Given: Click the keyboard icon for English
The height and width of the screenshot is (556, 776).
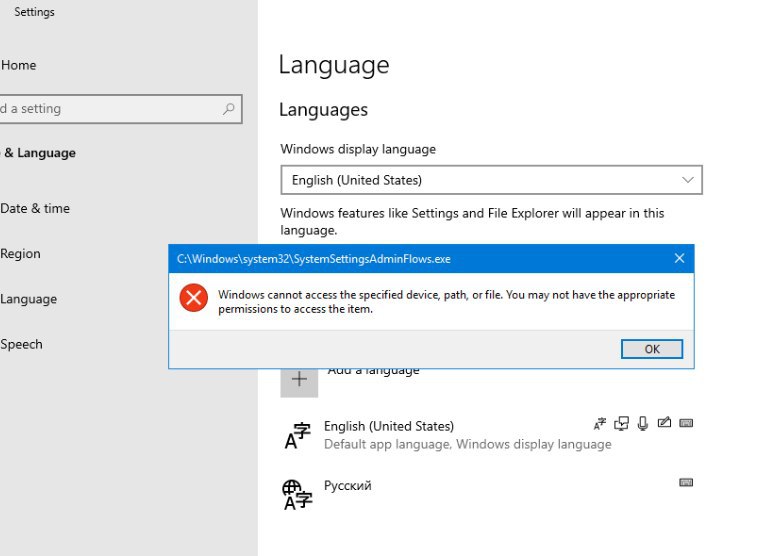Looking at the screenshot, I should [x=686, y=423].
